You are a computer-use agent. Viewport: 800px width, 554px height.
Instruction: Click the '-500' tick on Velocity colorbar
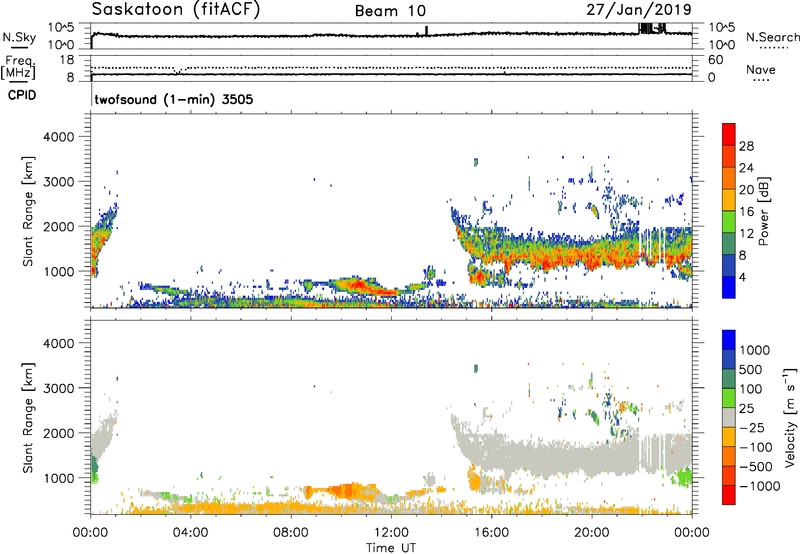[x=756, y=466]
